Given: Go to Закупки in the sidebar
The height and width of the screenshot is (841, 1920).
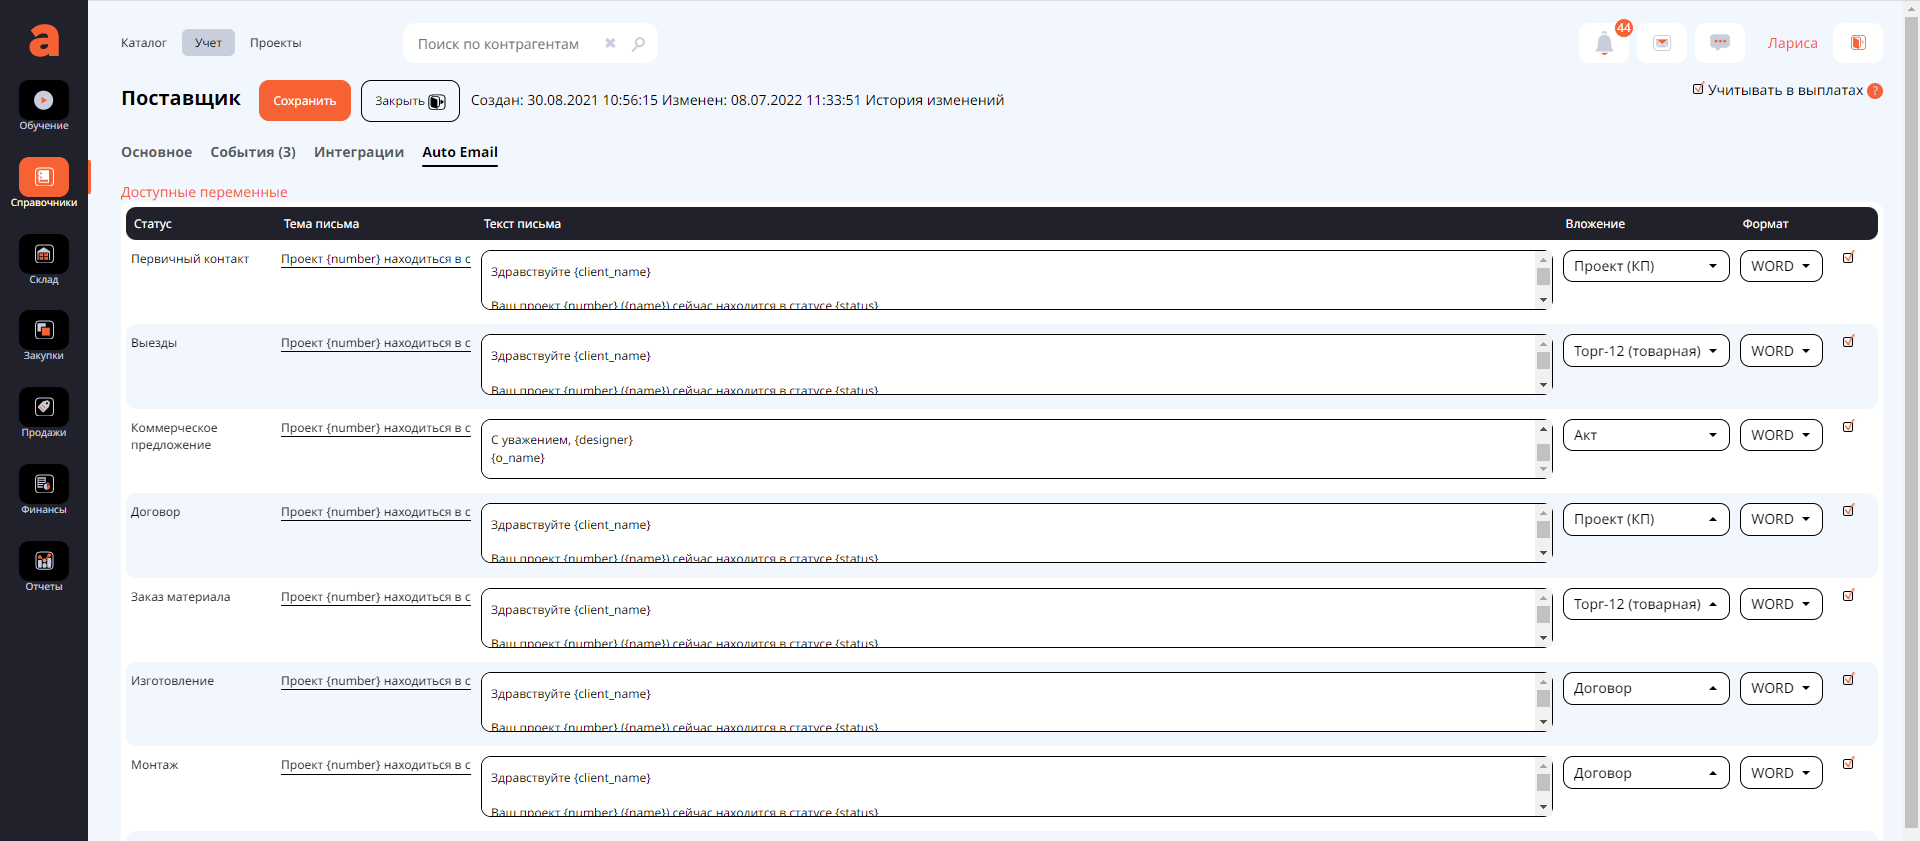Looking at the screenshot, I should tap(44, 337).
